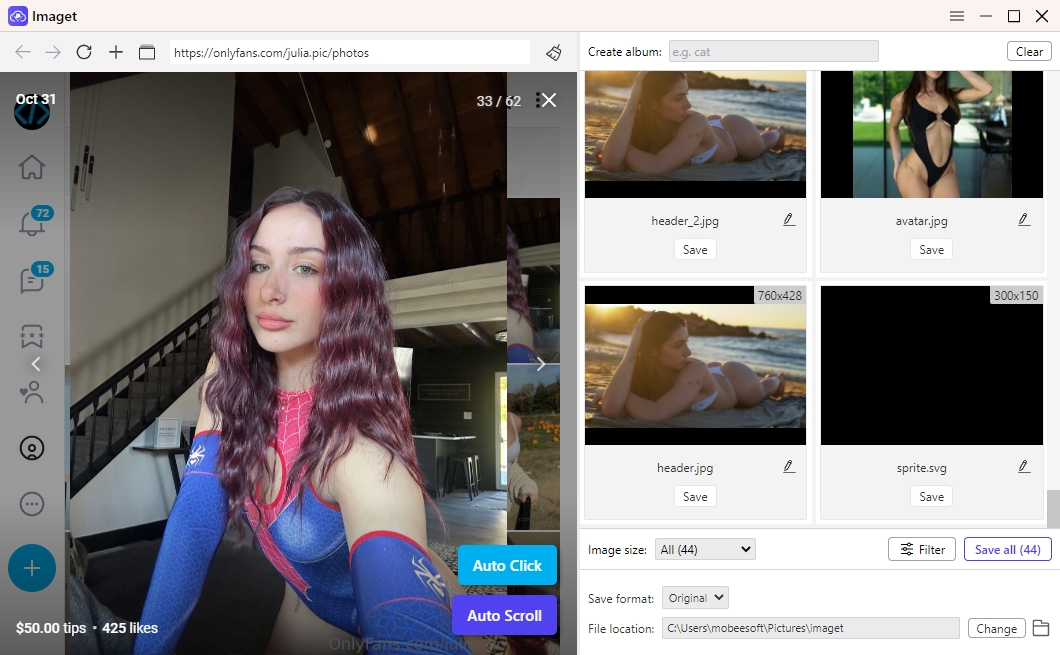Click Save all (44) to download everything
This screenshot has height=655, width=1060.
coord(1007,549)
